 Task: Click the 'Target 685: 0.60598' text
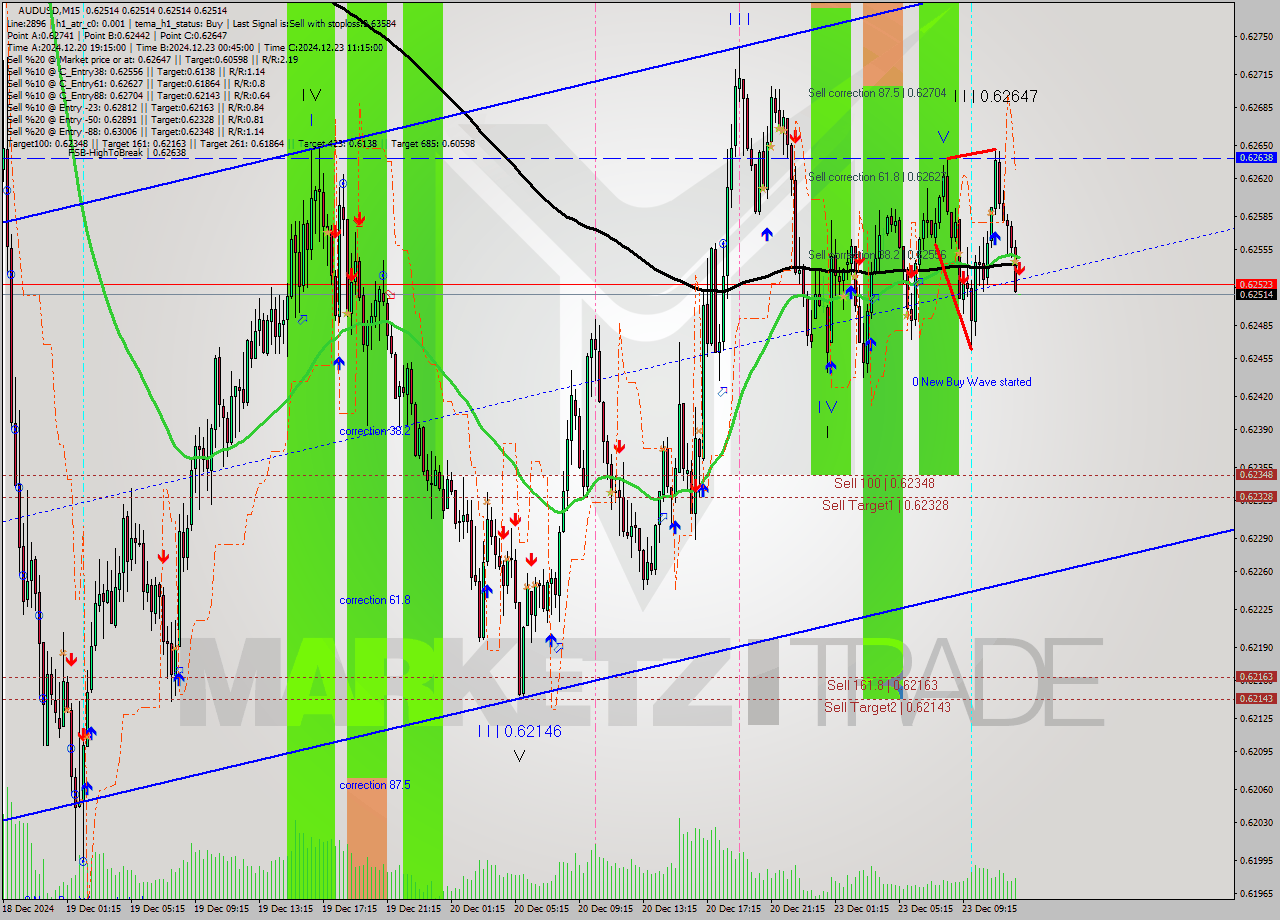433,143
